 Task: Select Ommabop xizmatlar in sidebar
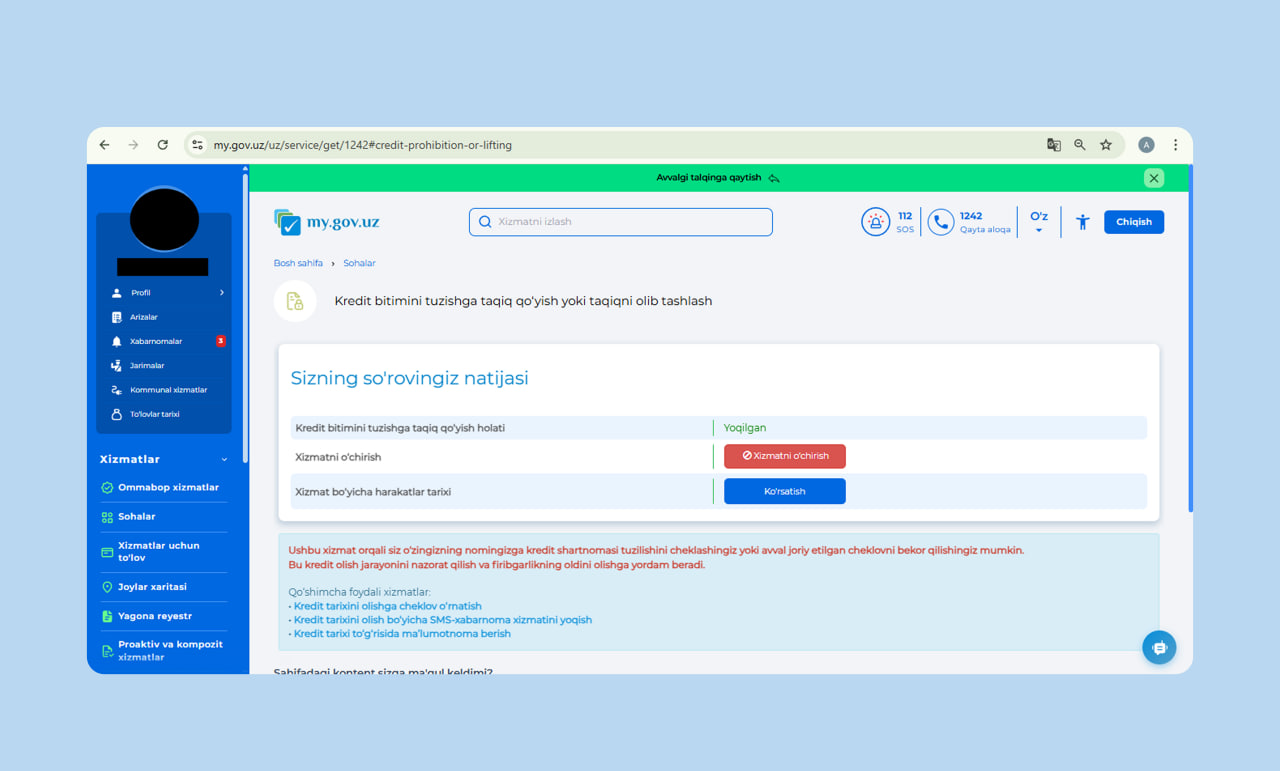168,488
